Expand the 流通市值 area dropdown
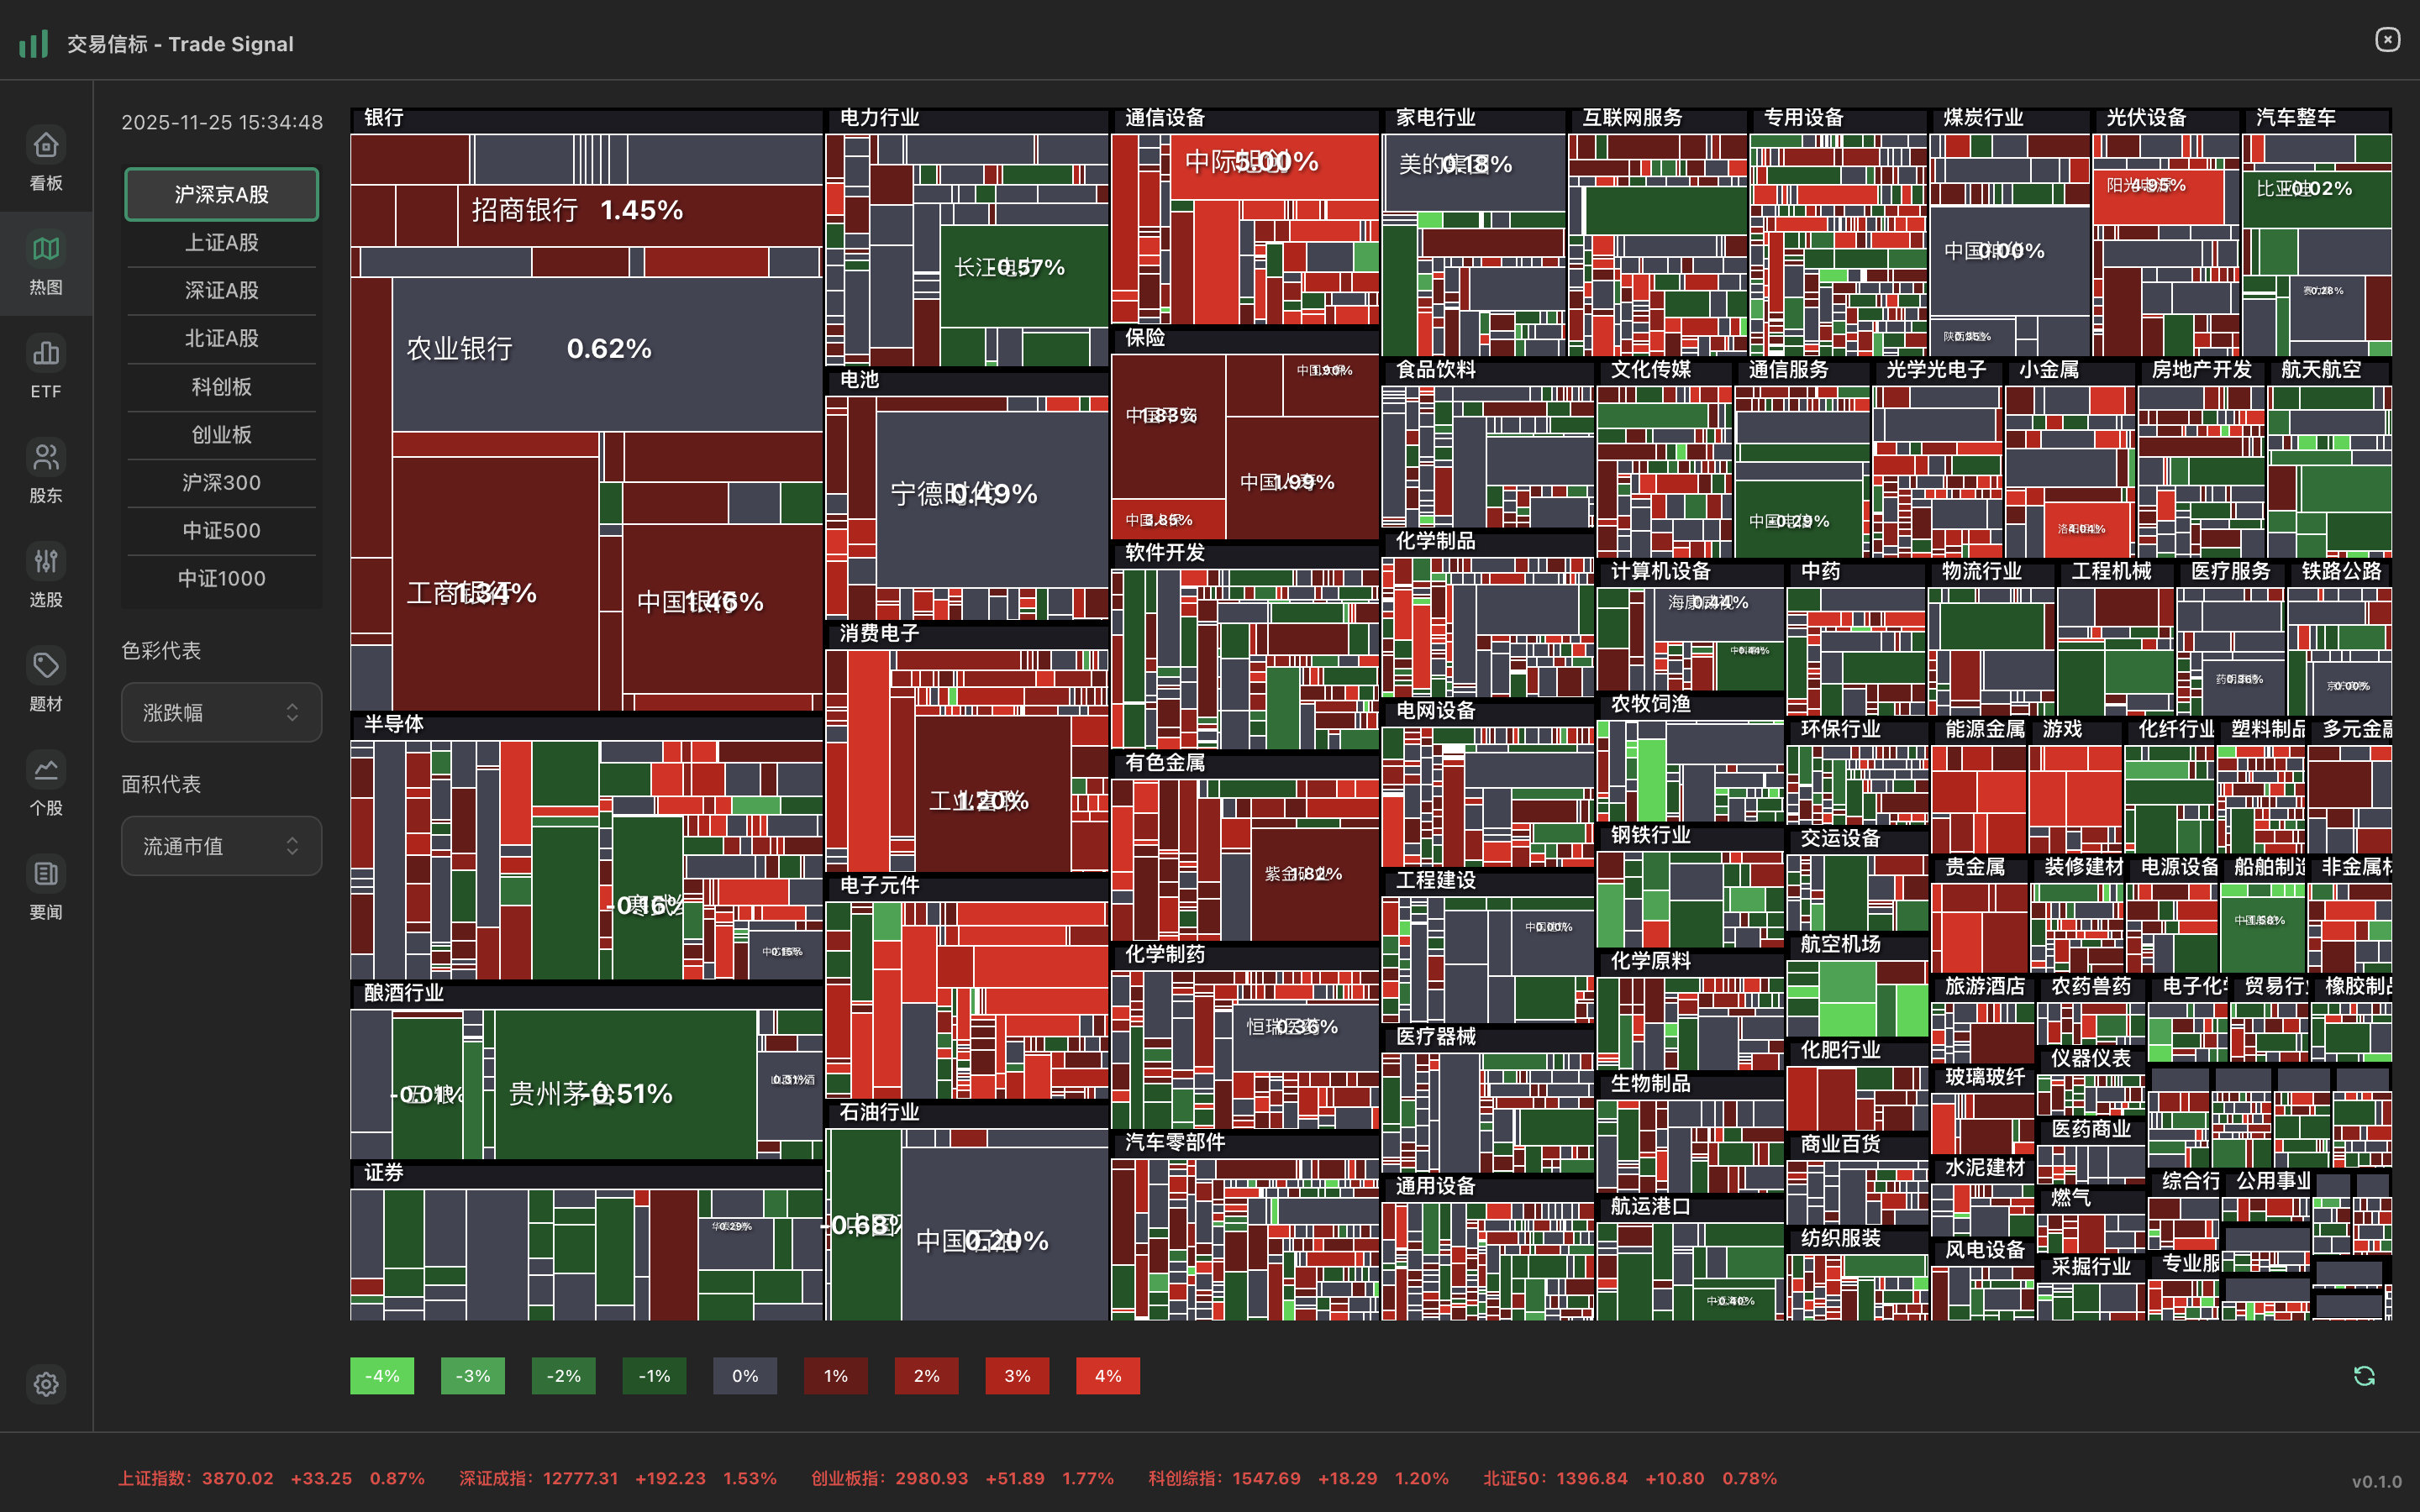 (x=221, y=846)
